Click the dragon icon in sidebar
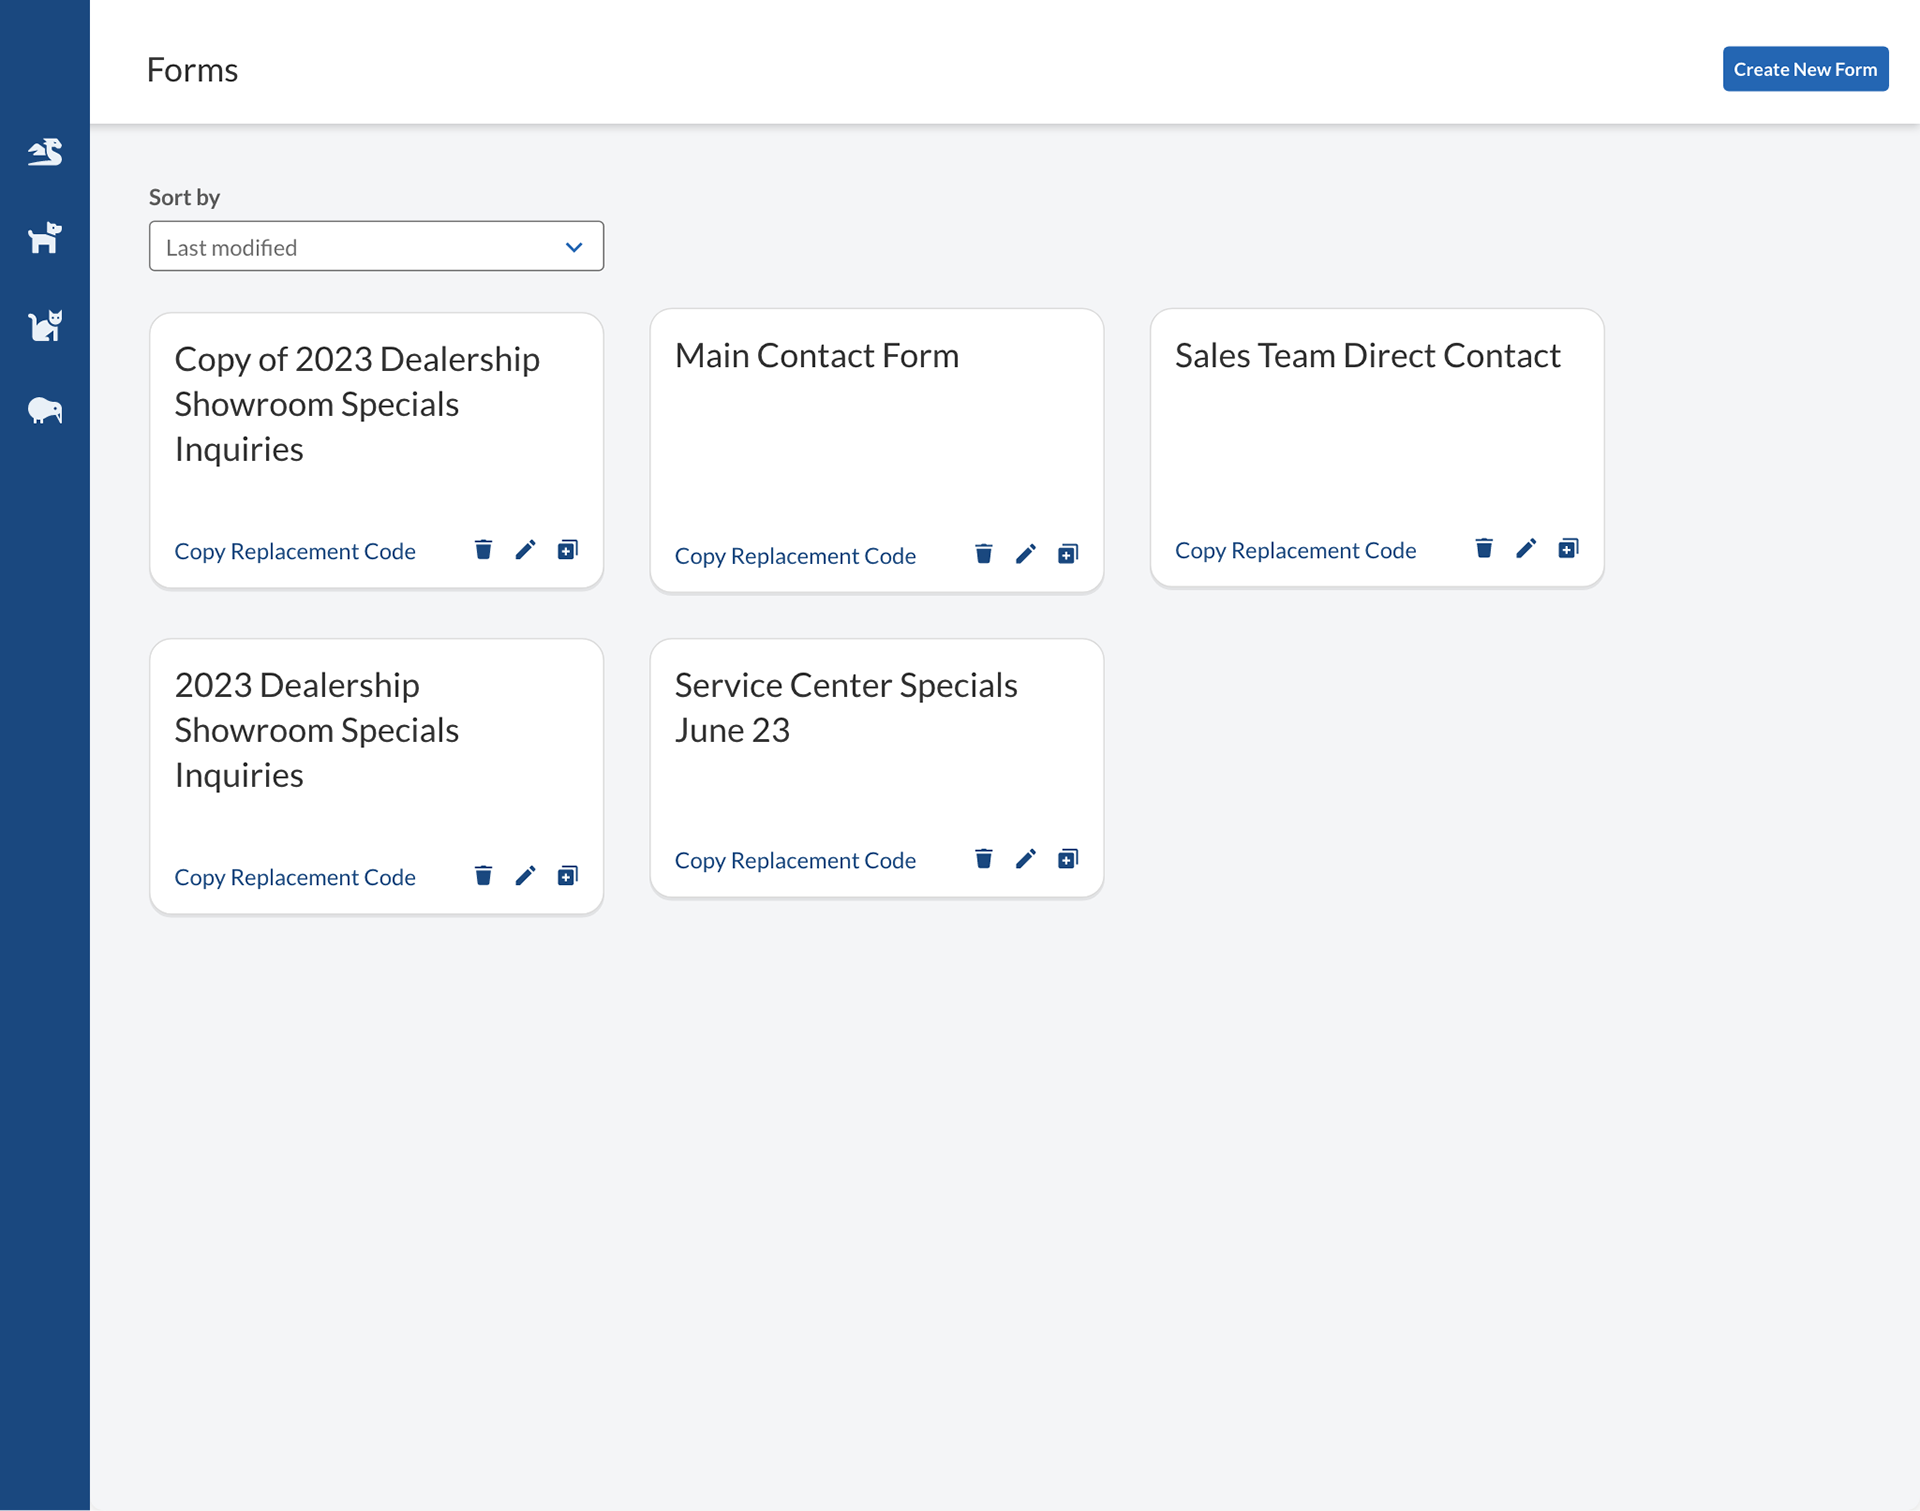1920x1511 pixels. (x=45, y=152)
